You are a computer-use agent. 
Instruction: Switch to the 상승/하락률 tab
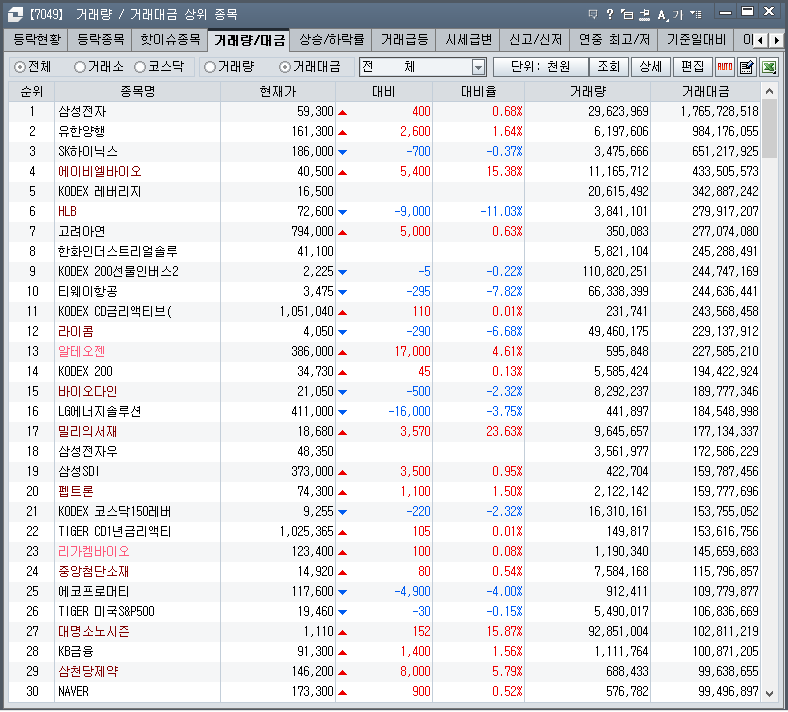pyautogui.click(x=332, y=40)
